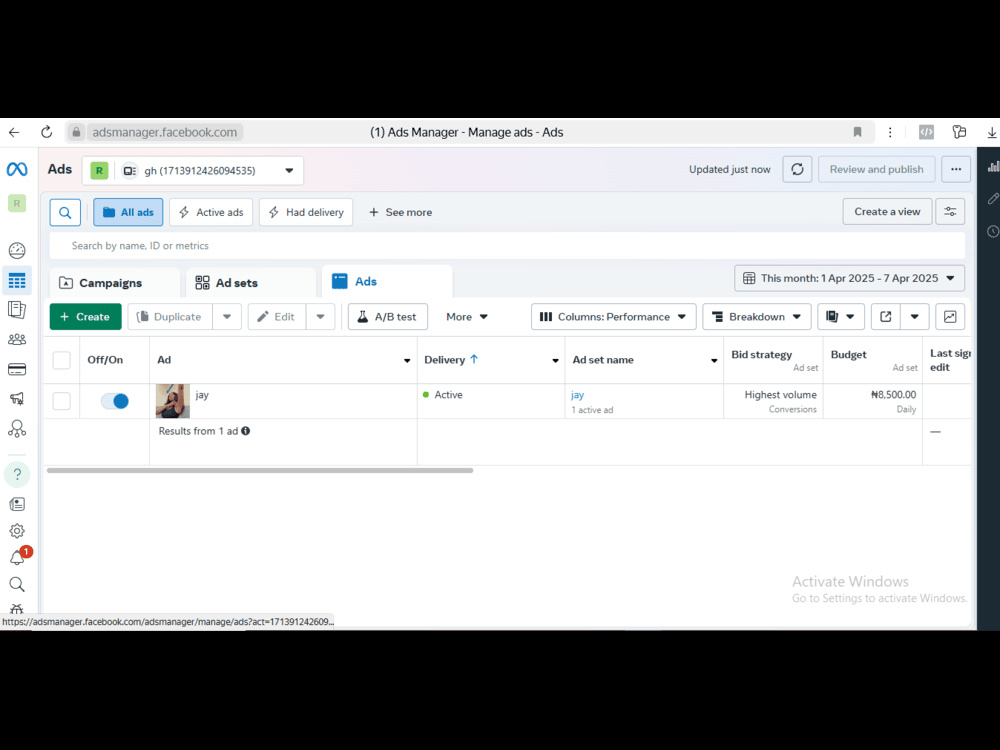Click the Export share icon button

coord(885,316)
